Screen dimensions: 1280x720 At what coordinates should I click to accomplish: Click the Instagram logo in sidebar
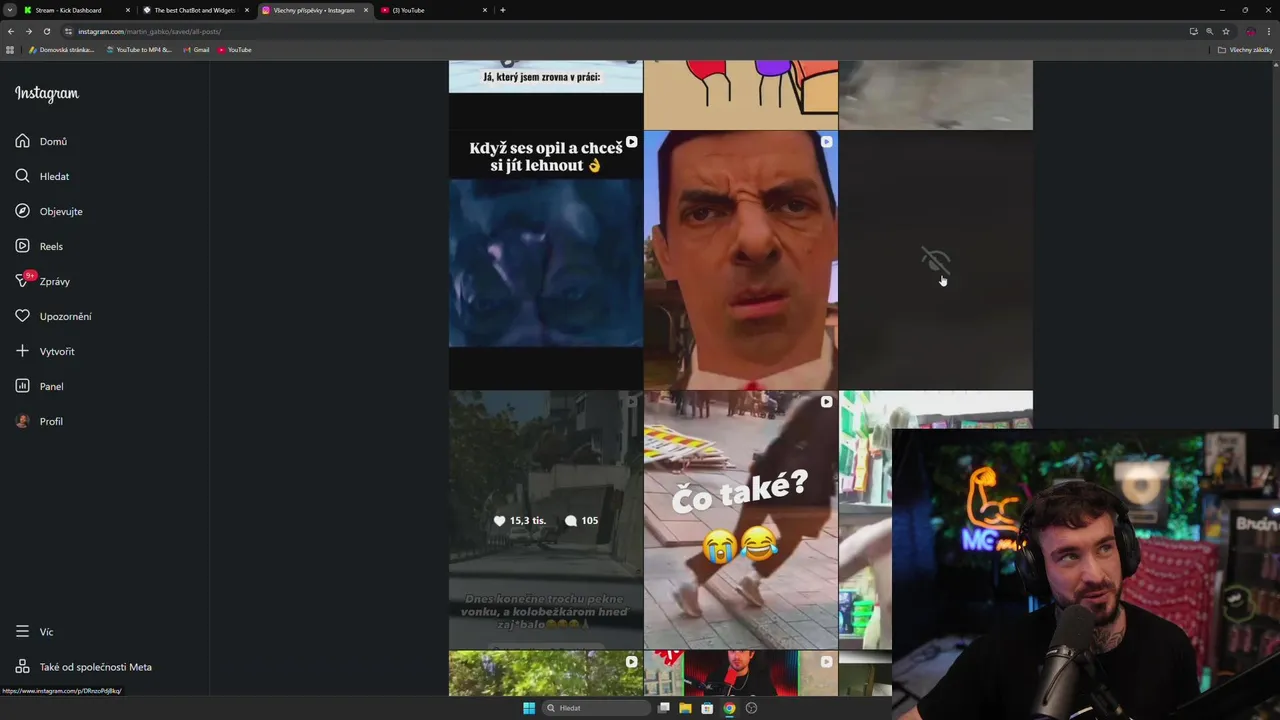(x=46, y=93)
